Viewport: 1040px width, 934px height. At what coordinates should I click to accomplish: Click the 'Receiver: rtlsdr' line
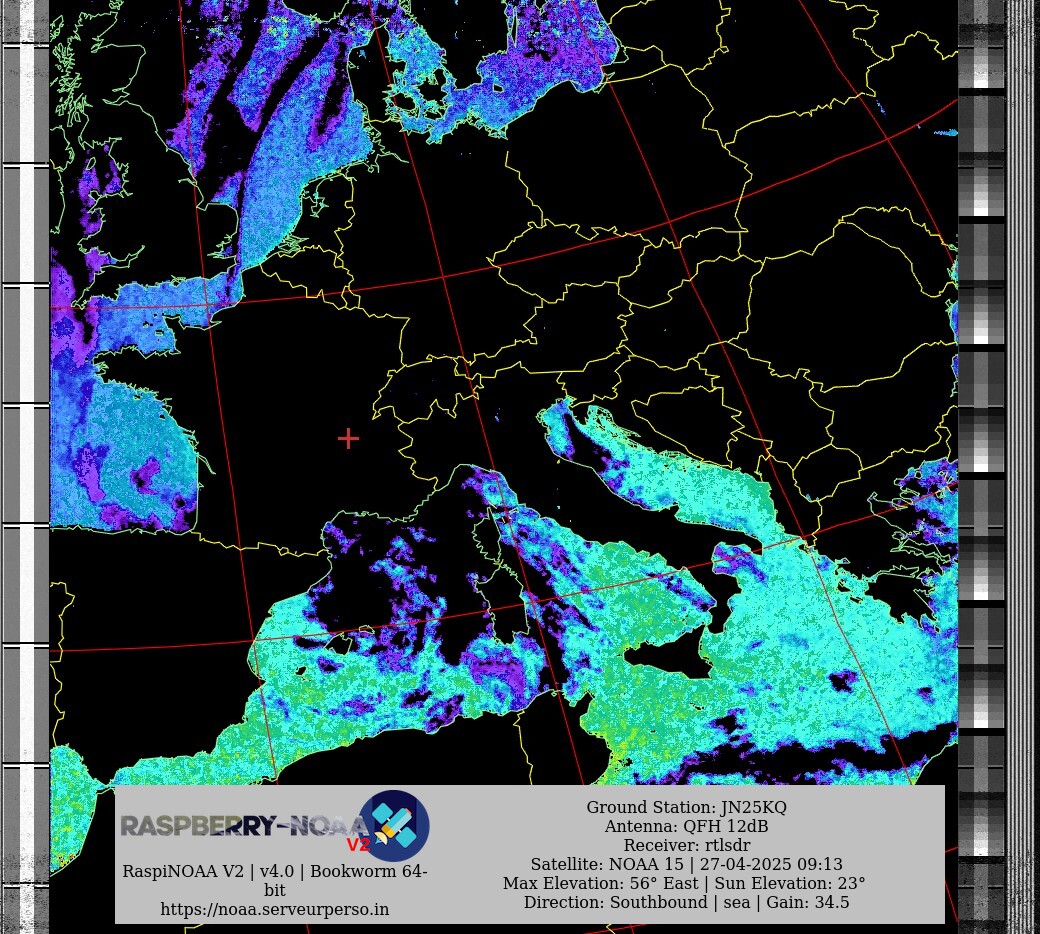pyautogui.click(x=686, y=845)
